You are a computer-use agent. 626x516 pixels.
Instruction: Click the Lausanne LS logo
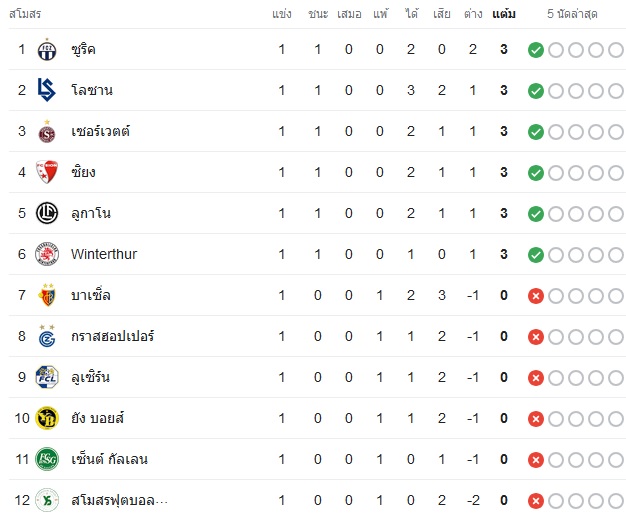pyautogui.click(x=47, y=90)
